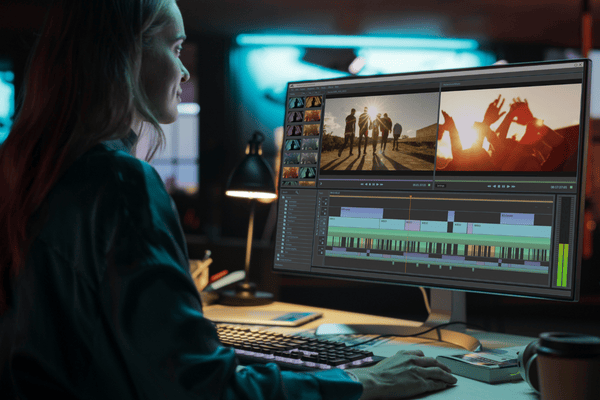
Task: Click the leftmost green marker below audio tracks
Action: 393,263
